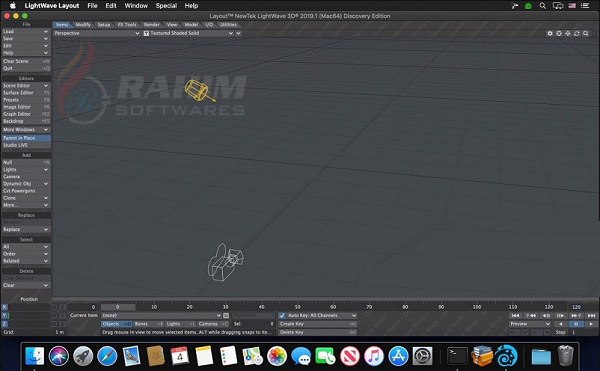This screenshot has height=371, width=600.
Task: Open the Window menu in menu bar
Action: pos(136,6)
